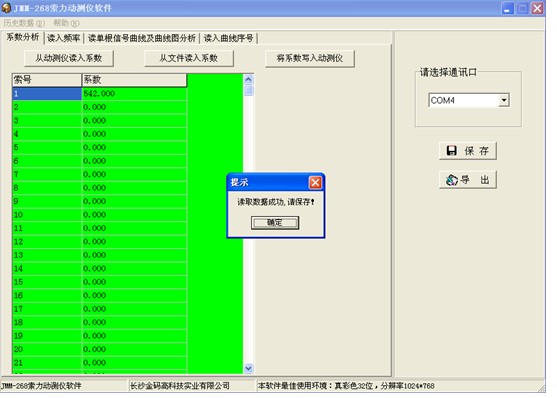
Task: Click the Export icon on 导出 button
Action: [452, 180]
